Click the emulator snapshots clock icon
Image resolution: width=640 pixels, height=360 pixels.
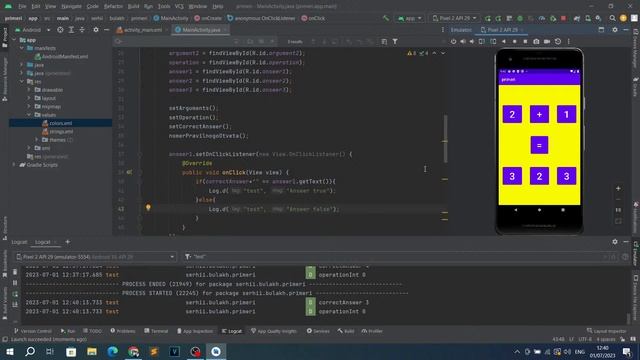click(558, 42)
